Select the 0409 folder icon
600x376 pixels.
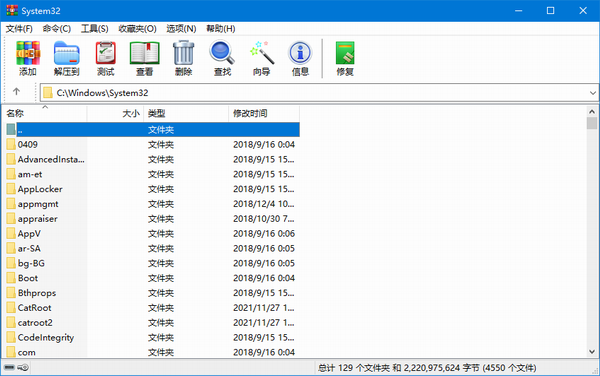[11, 144]
